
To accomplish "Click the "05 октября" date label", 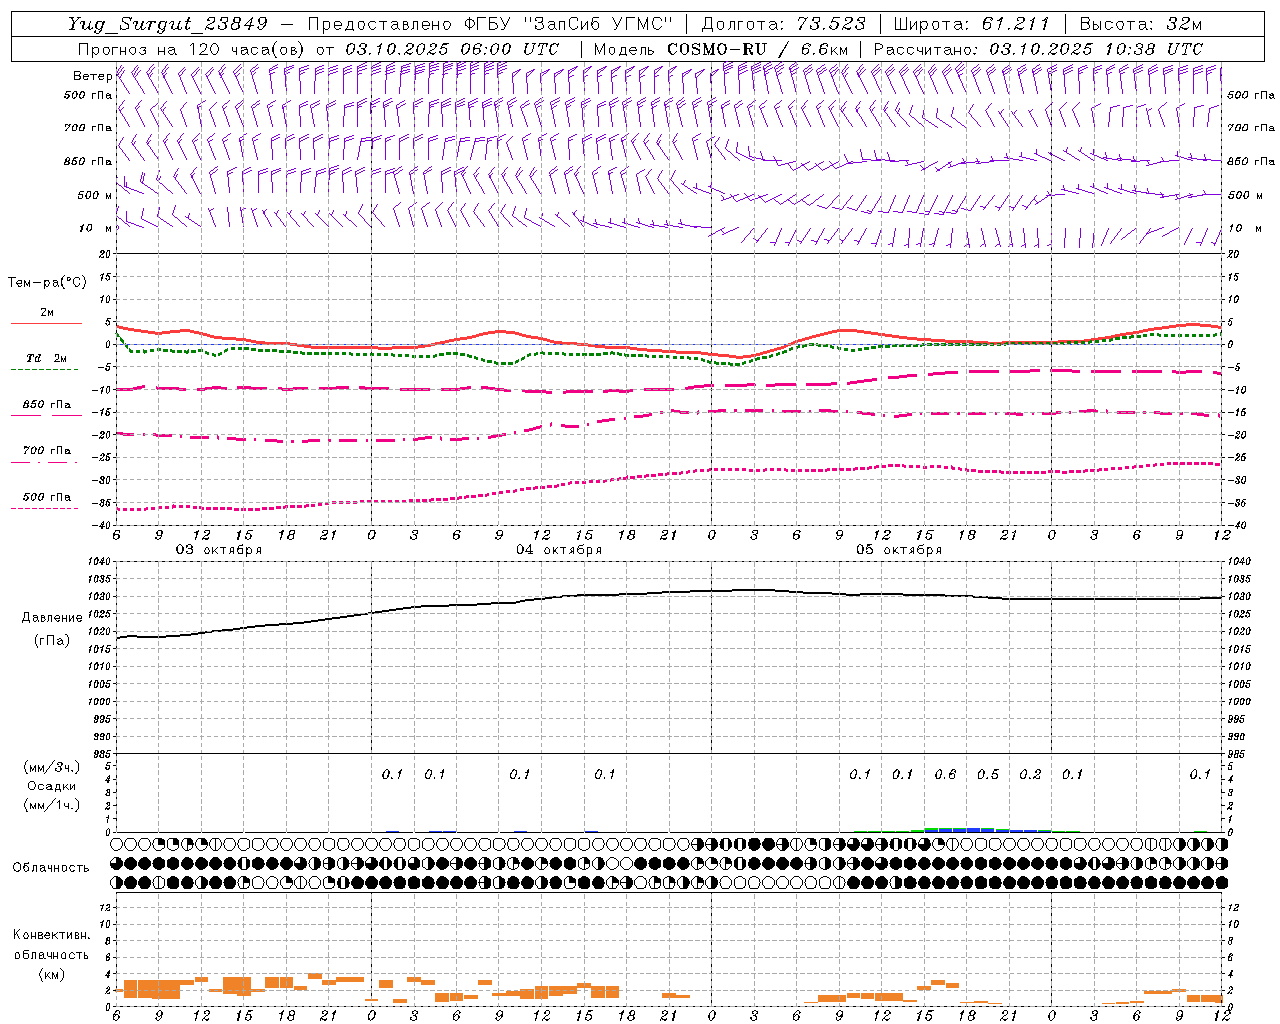I will click(x=899, y=550).
